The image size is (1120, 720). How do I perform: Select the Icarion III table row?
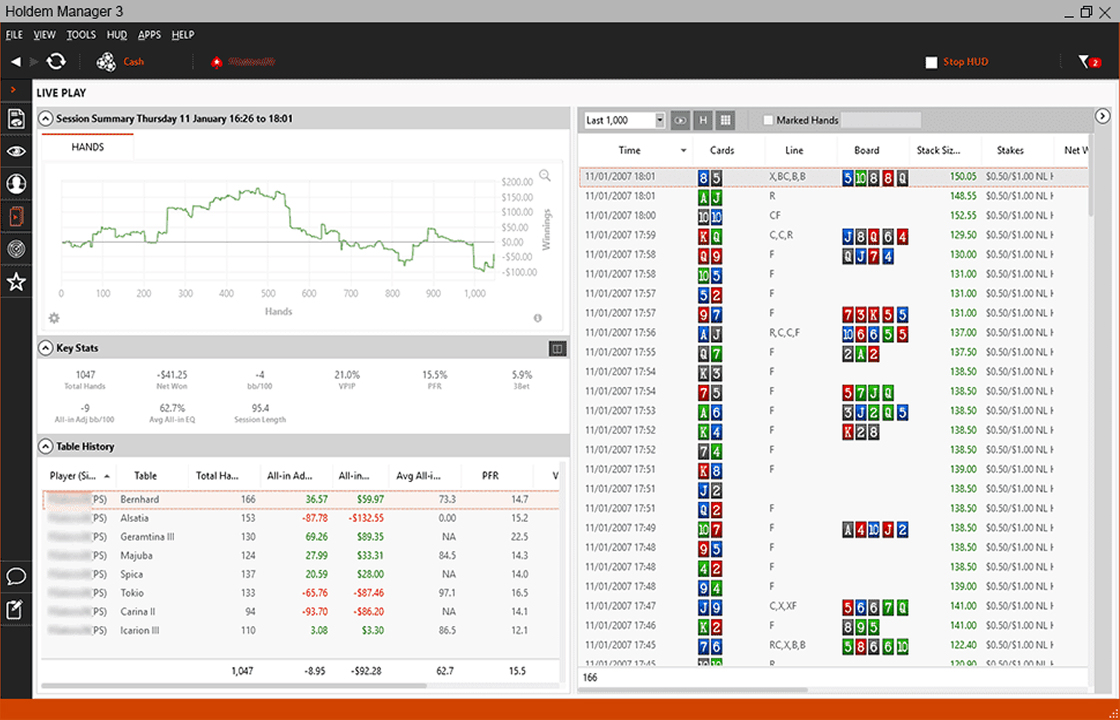pyautogui.click(x=300, y=630)
